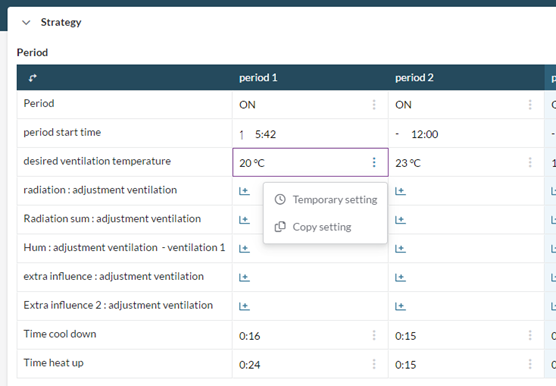Click the 'desired ventilation temperature' row label
This screenshot has height=386, width=556.
97,161
